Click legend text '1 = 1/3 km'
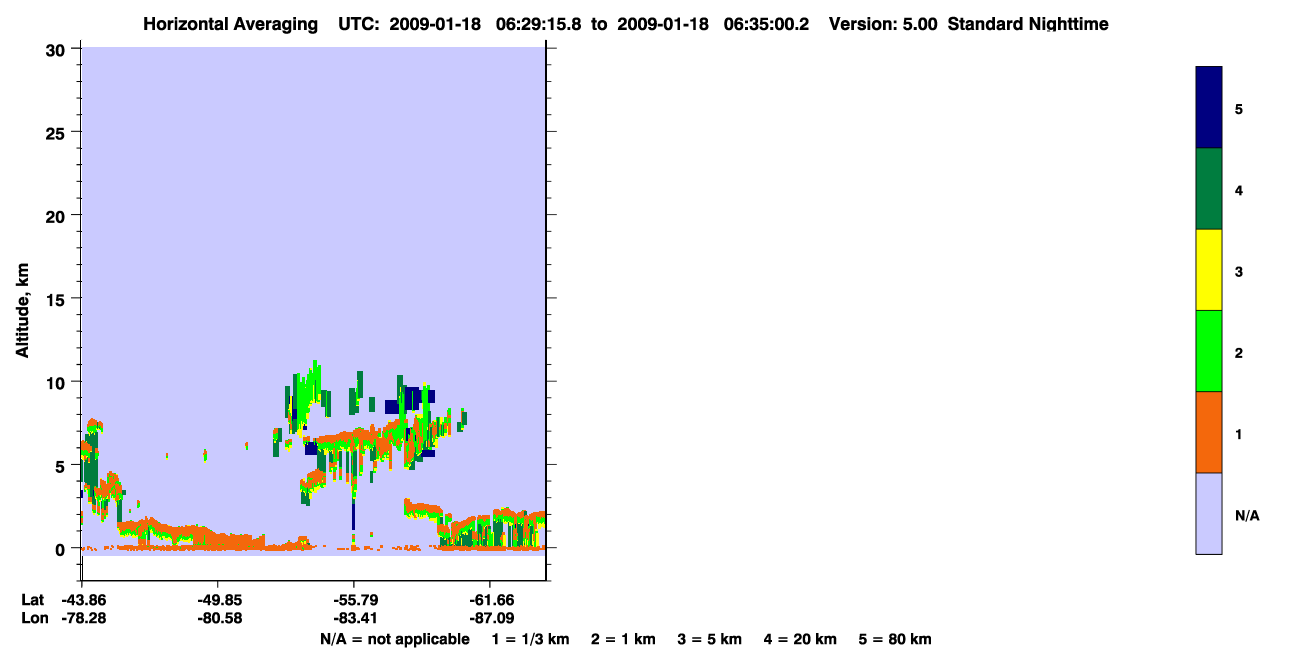 (x=530, y=639)
